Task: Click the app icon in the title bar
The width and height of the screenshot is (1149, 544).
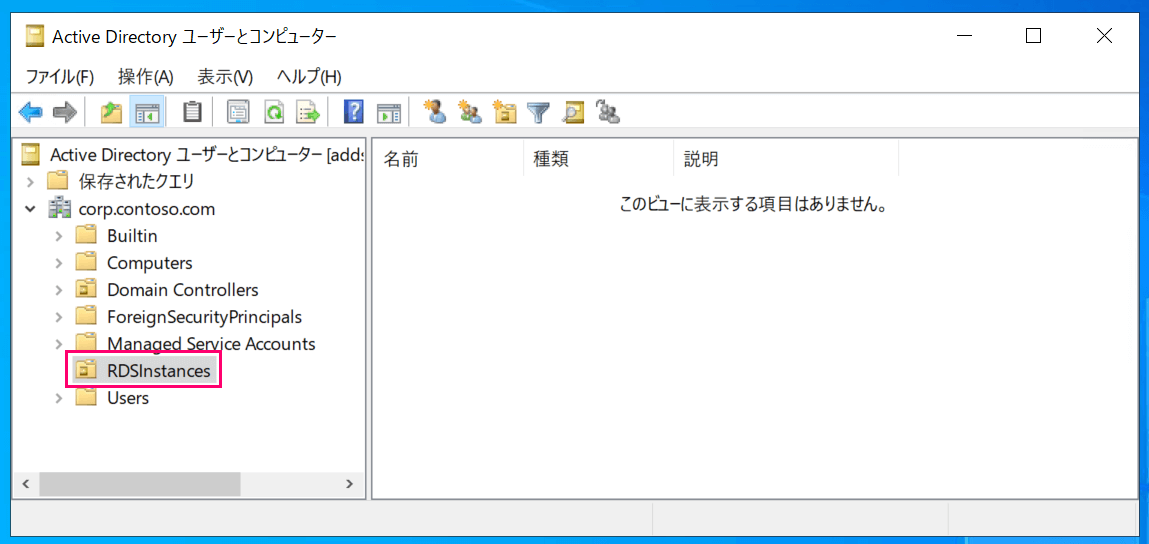Action: [x=34, y=35]
